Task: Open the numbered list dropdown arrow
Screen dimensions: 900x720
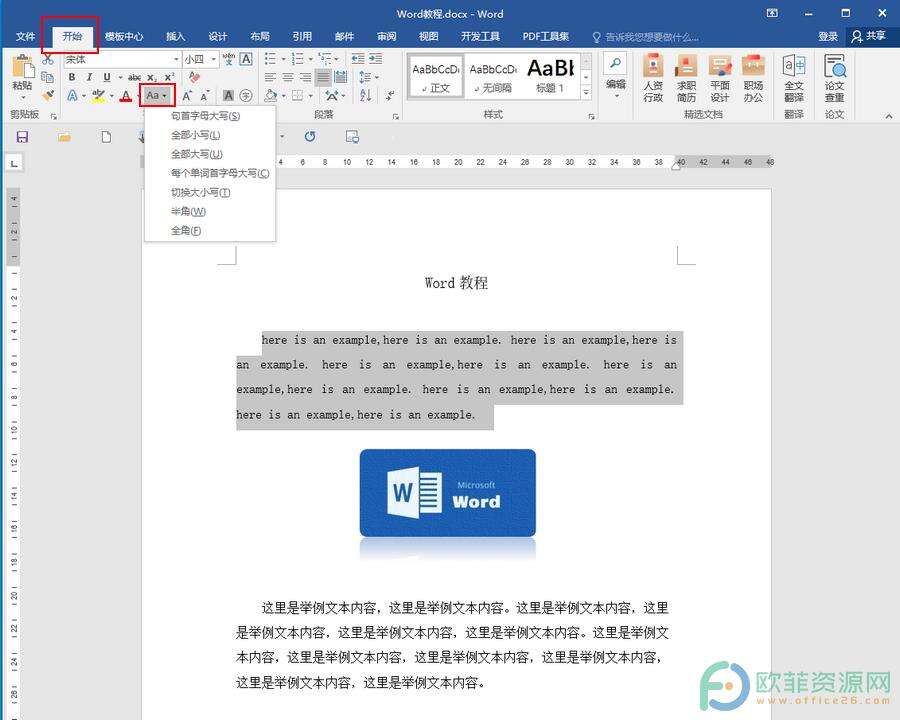Action: click(x=311, y=59)
